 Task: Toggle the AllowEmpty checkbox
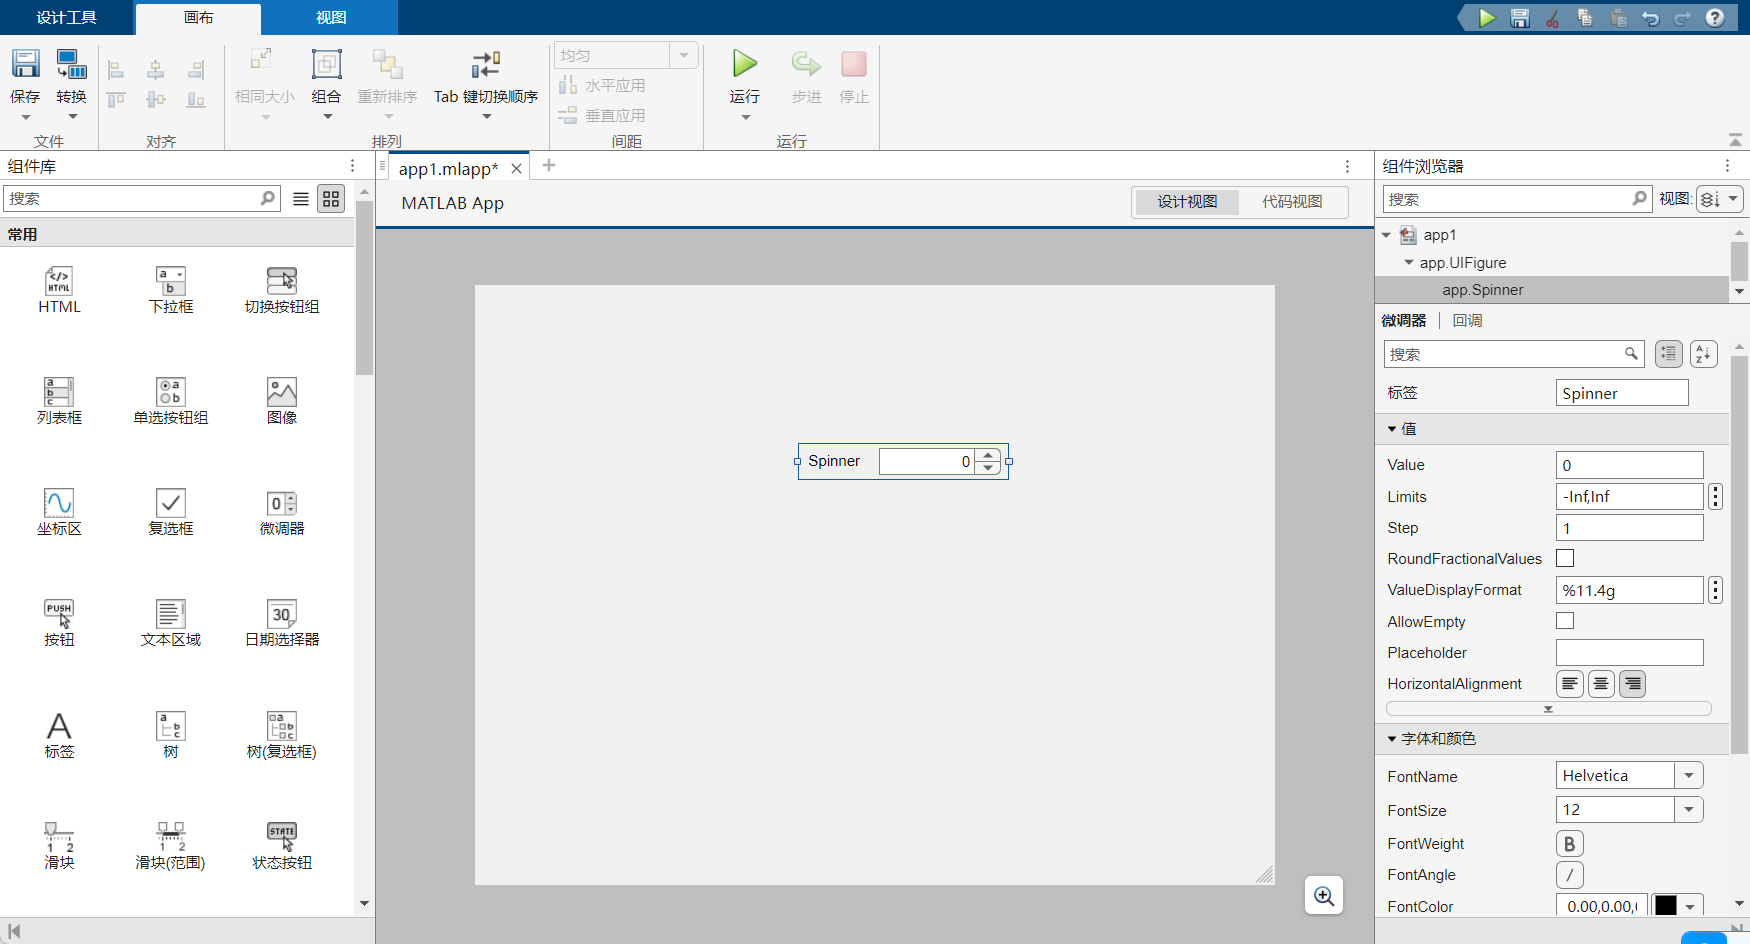(x=1565, y=621)
